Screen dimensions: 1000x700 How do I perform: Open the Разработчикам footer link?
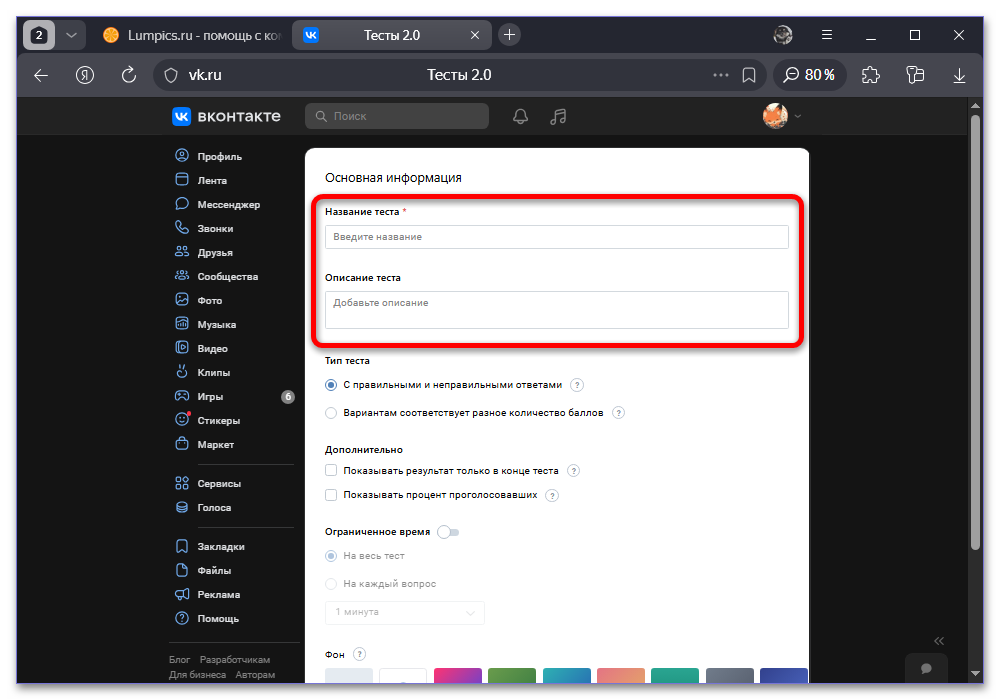click(235, 659)
